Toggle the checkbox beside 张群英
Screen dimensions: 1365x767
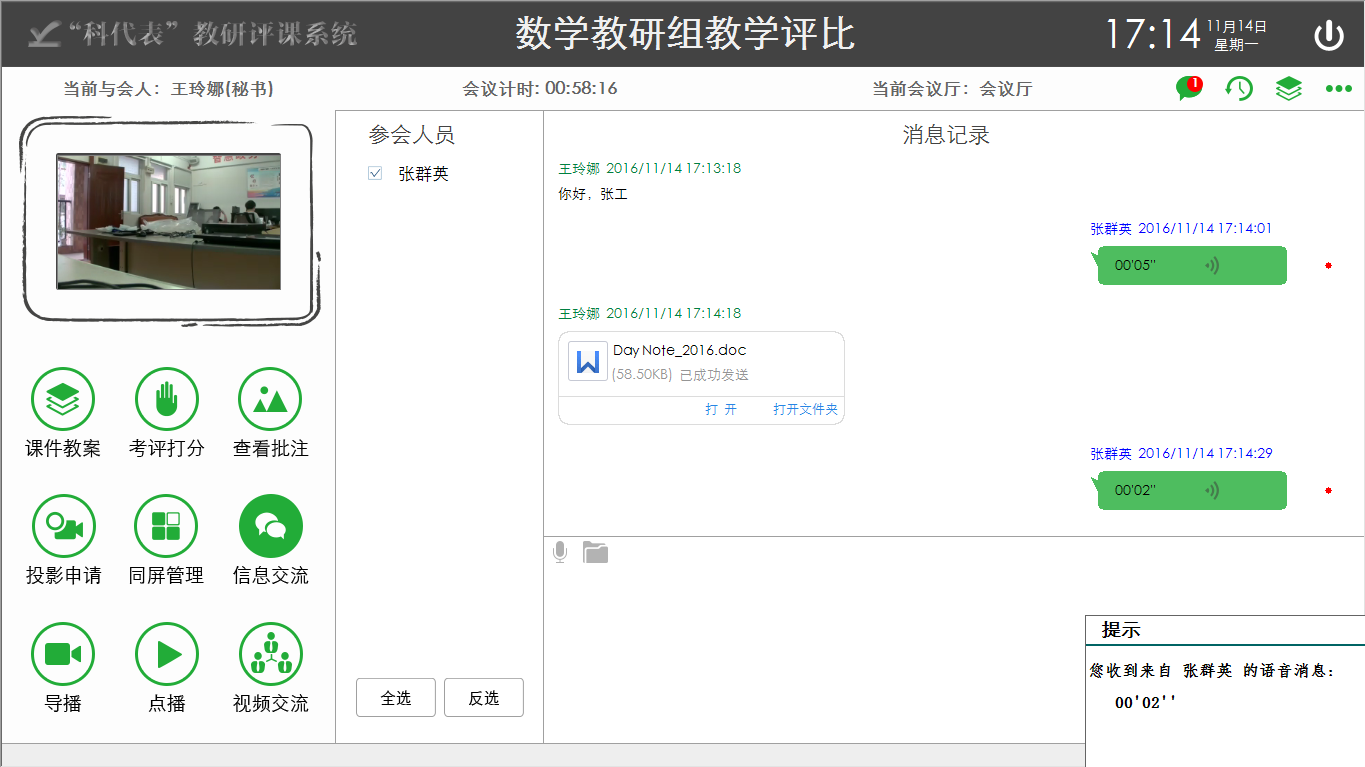click(375, 172)
